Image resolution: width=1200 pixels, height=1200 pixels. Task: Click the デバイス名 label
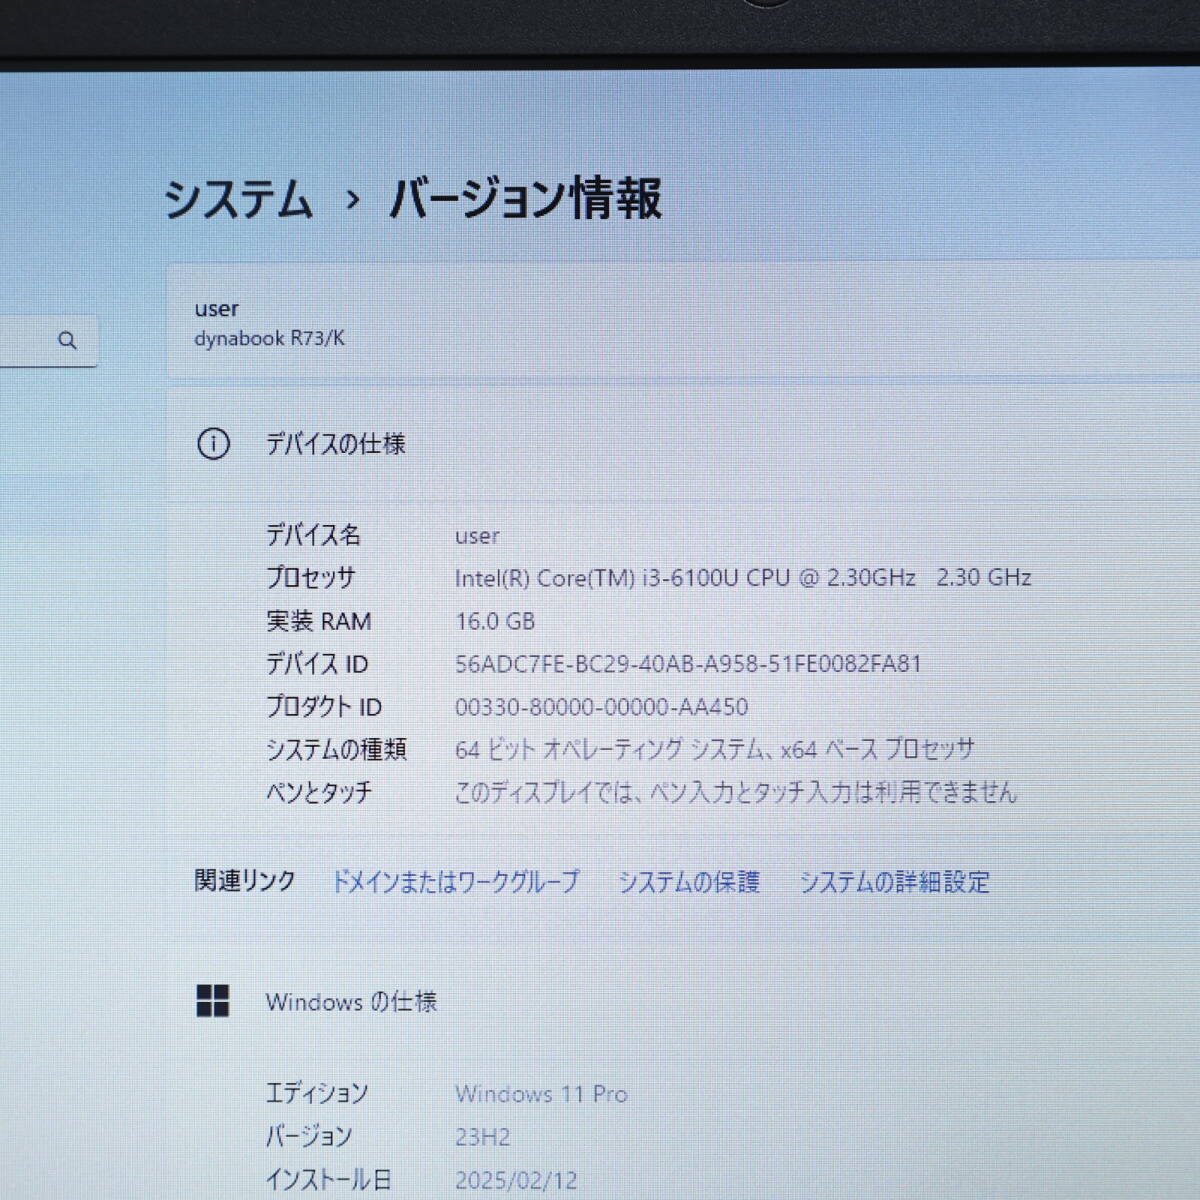[313, 535]
